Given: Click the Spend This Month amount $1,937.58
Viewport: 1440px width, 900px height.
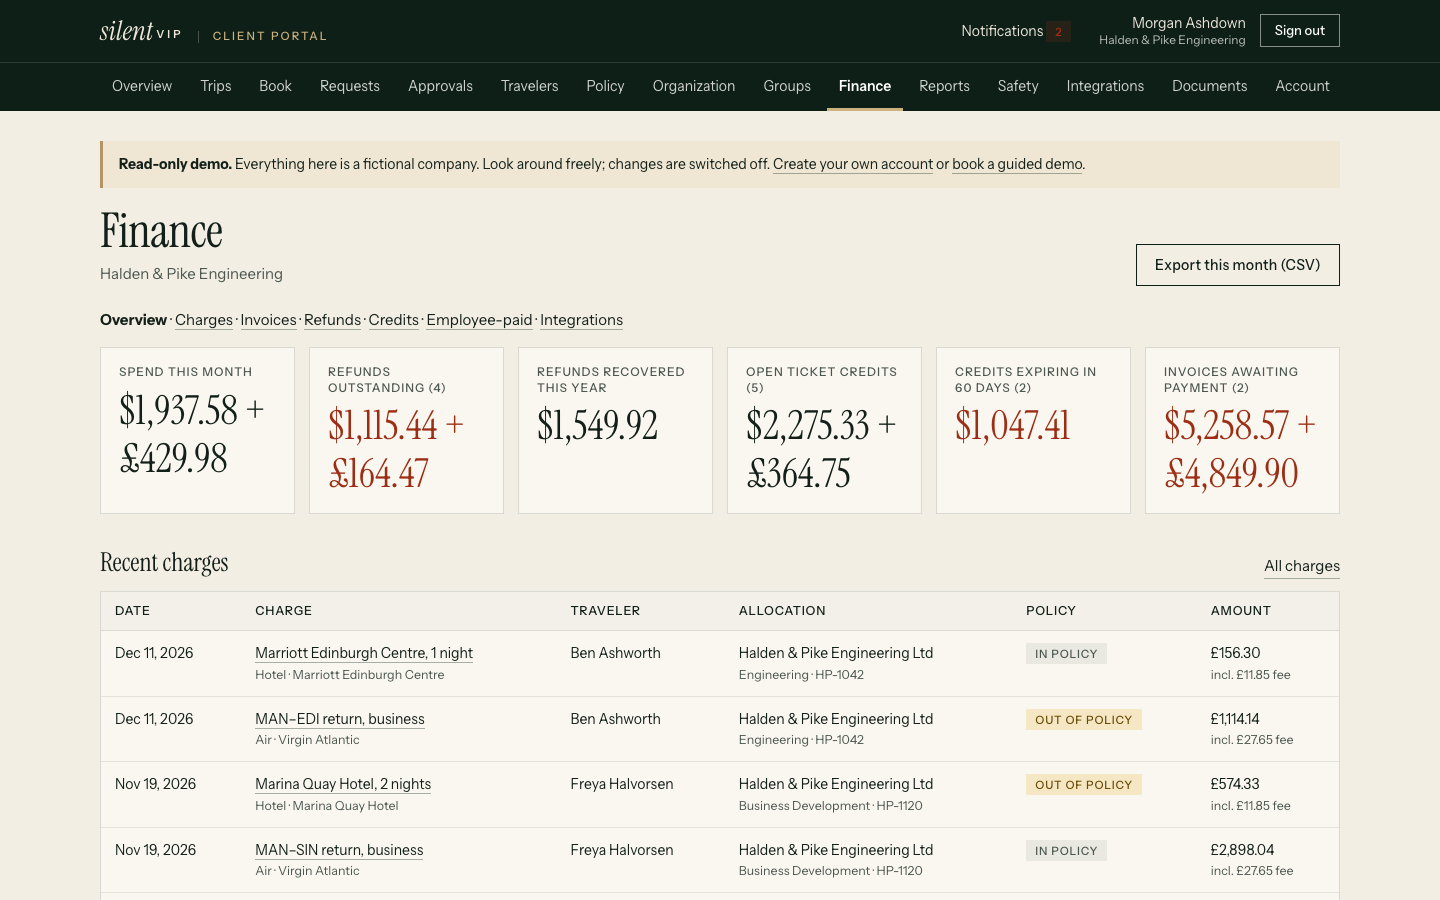Looking at the screenshot, I should [179, 410].
